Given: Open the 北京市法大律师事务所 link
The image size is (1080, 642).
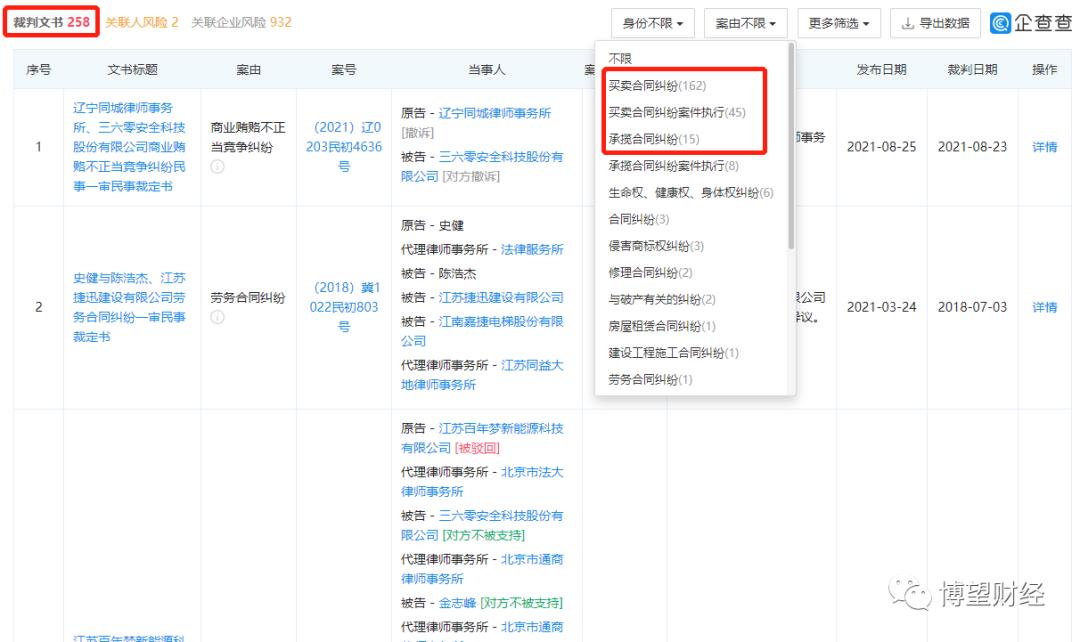Looking at the screenshot, I should 482,482.
